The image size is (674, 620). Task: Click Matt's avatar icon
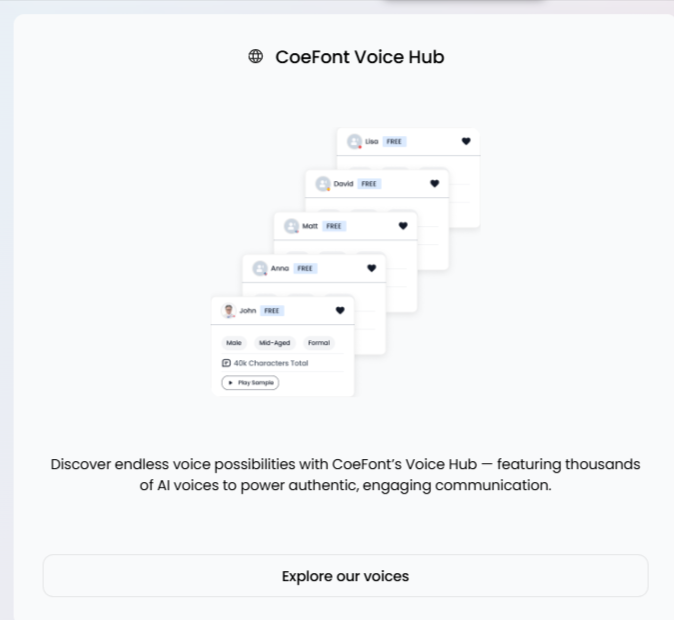[x=291, y=226]
